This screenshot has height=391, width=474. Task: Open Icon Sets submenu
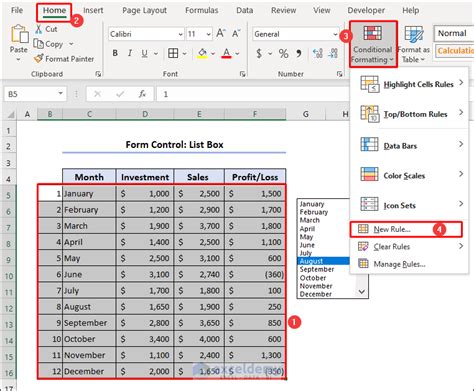pos(409,205)
